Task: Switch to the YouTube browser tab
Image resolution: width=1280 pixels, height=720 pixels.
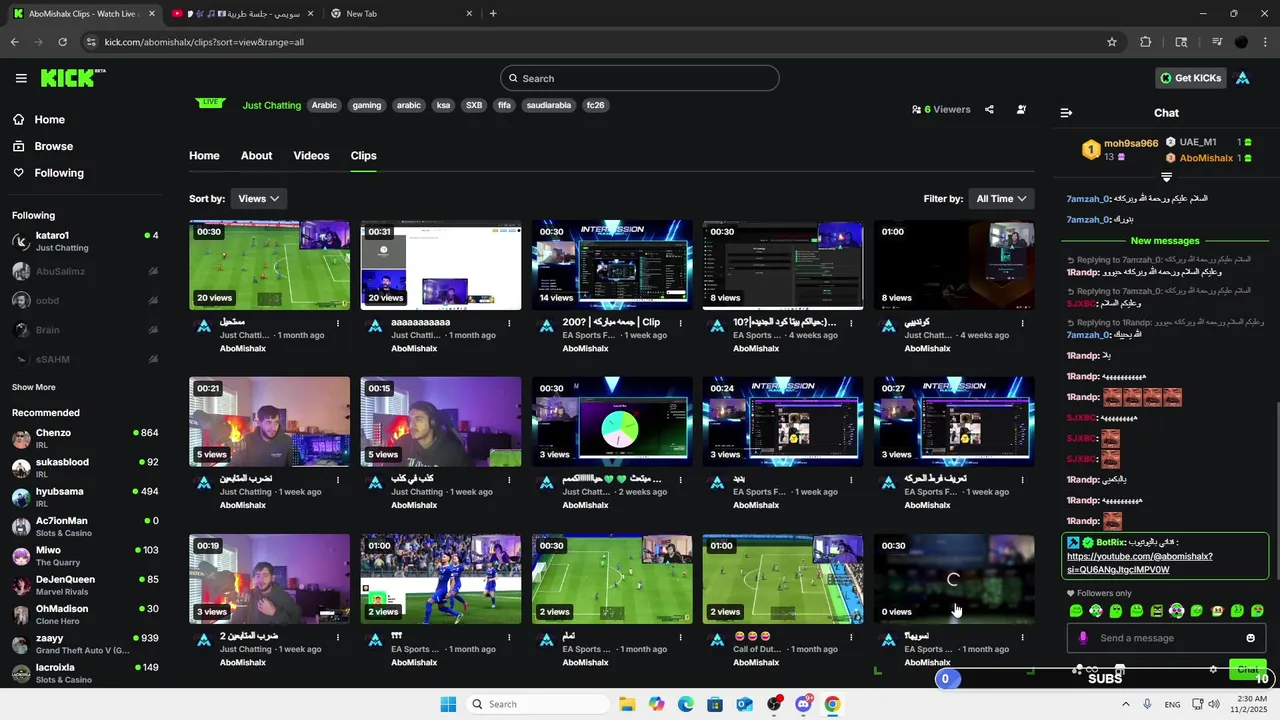Action: (240, 13)
